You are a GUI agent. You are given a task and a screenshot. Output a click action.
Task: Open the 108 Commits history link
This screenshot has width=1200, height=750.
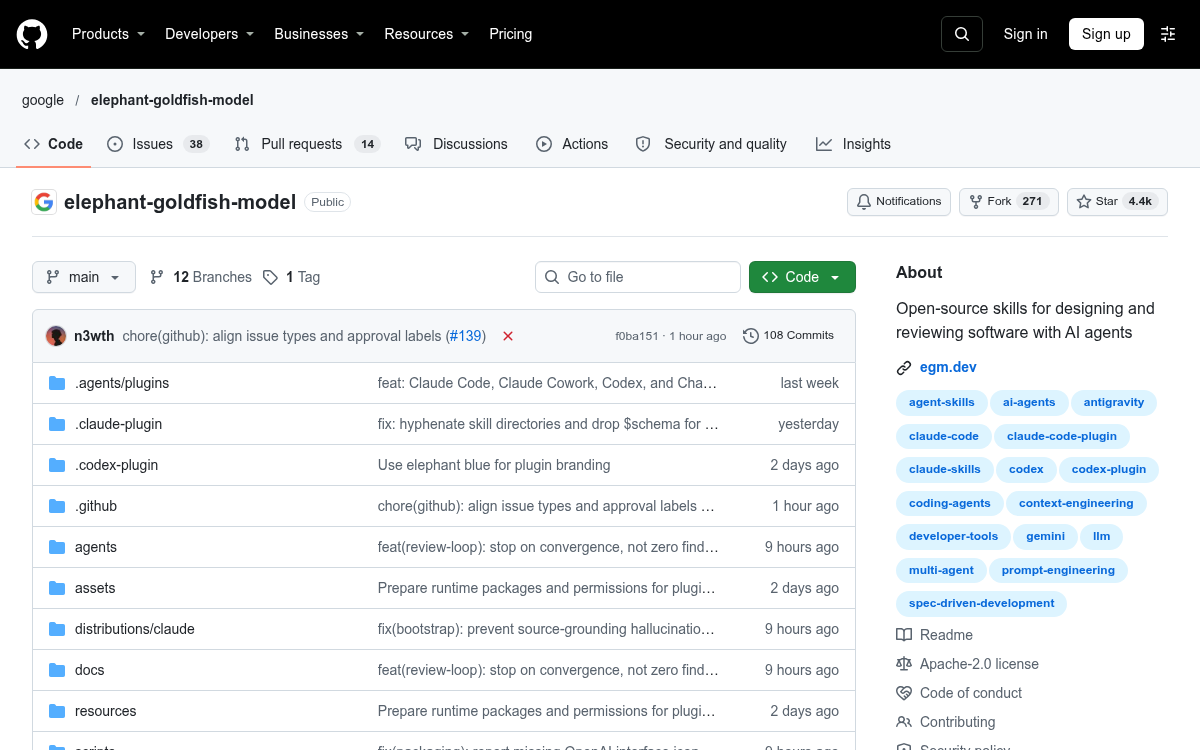[788, 336]
